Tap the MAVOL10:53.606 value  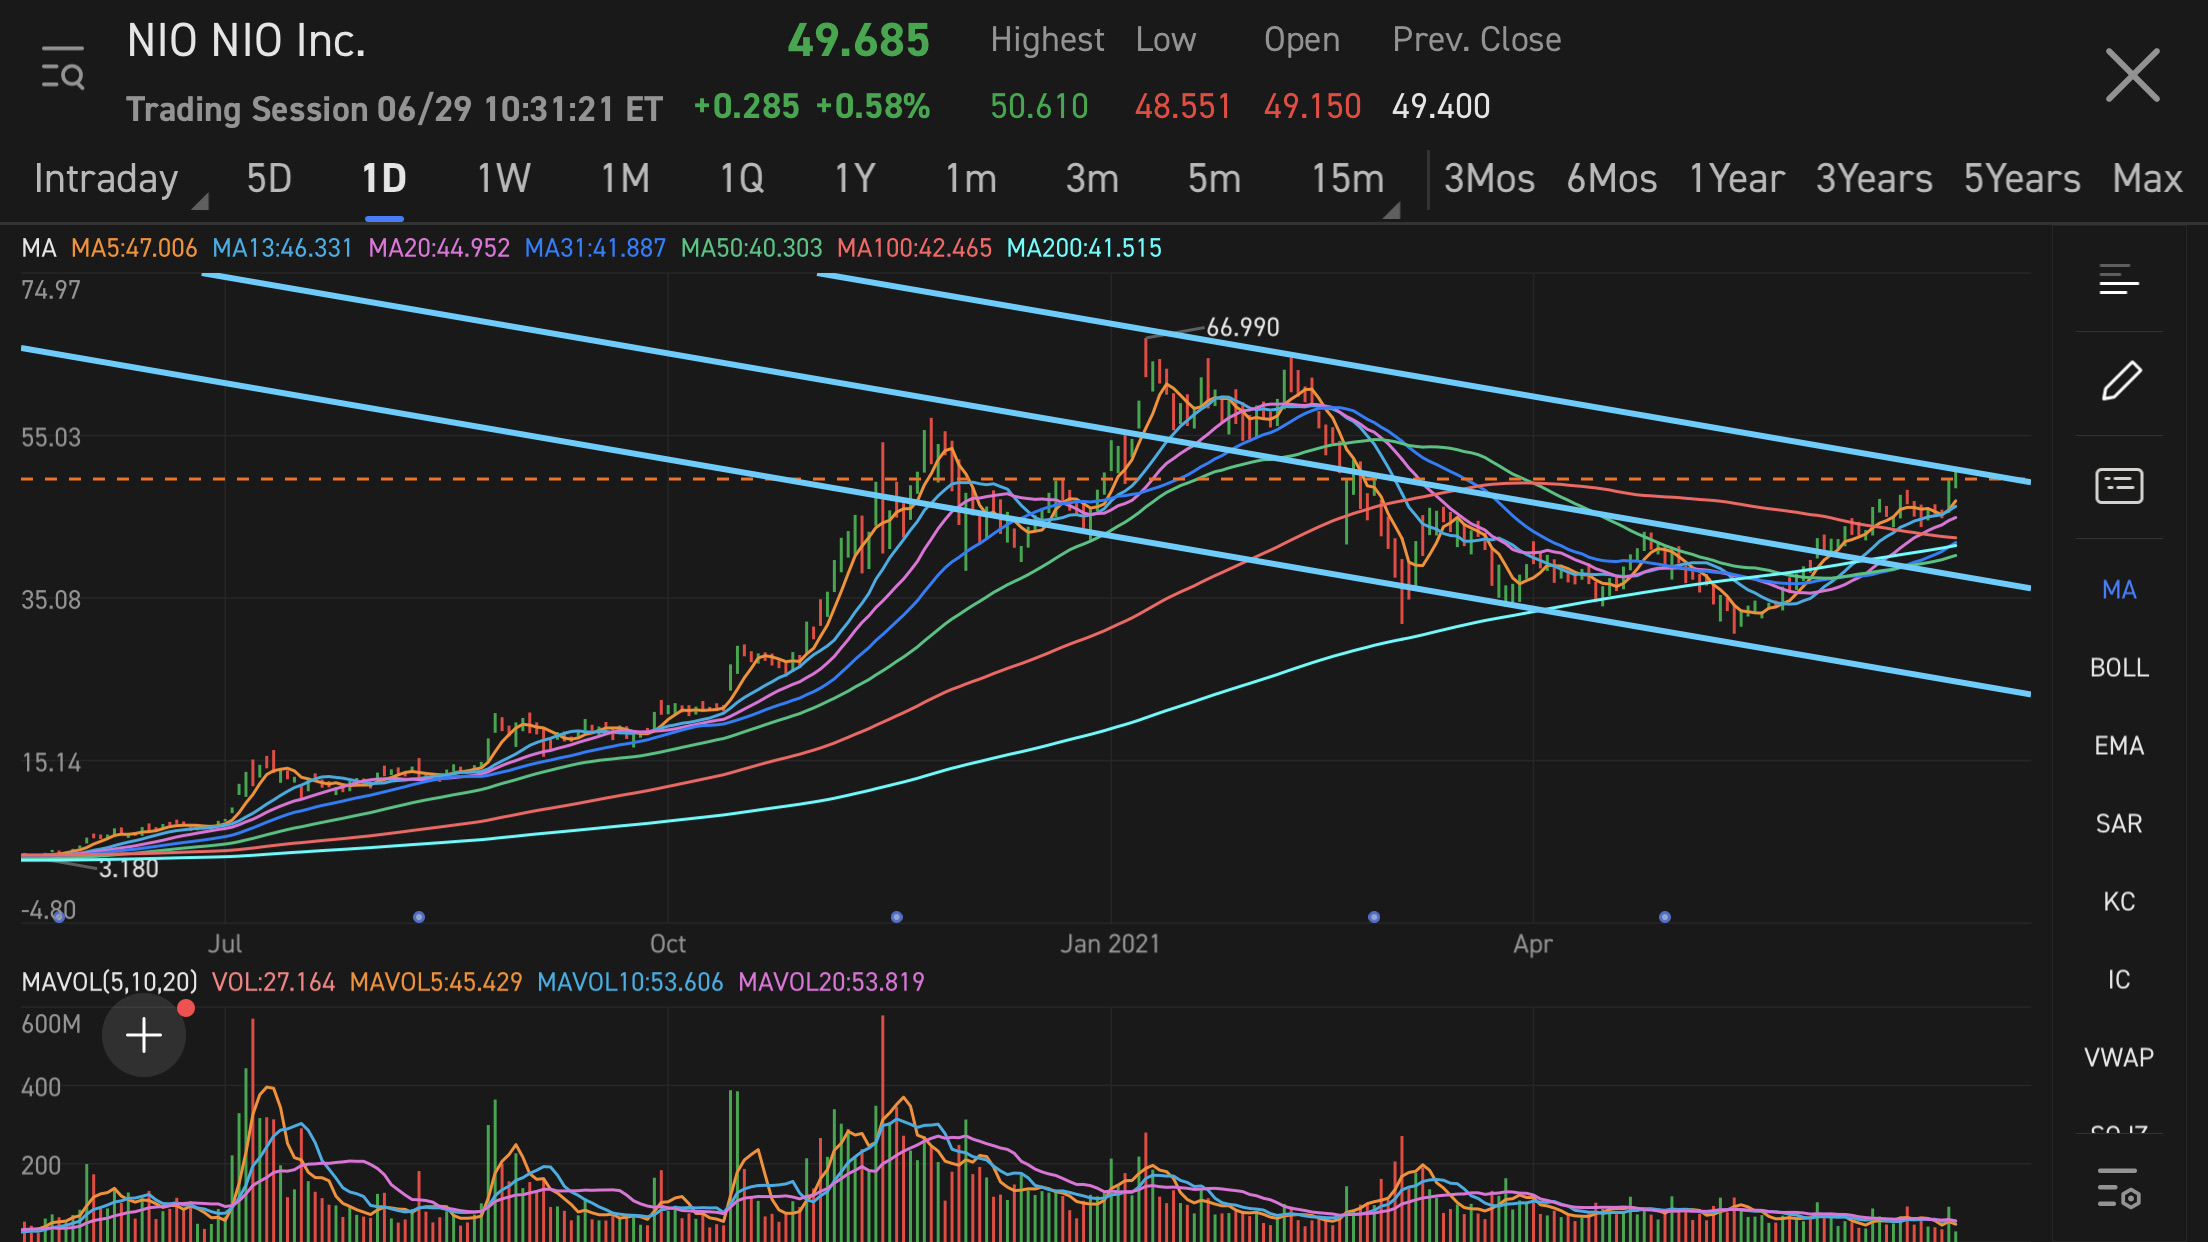630,982
